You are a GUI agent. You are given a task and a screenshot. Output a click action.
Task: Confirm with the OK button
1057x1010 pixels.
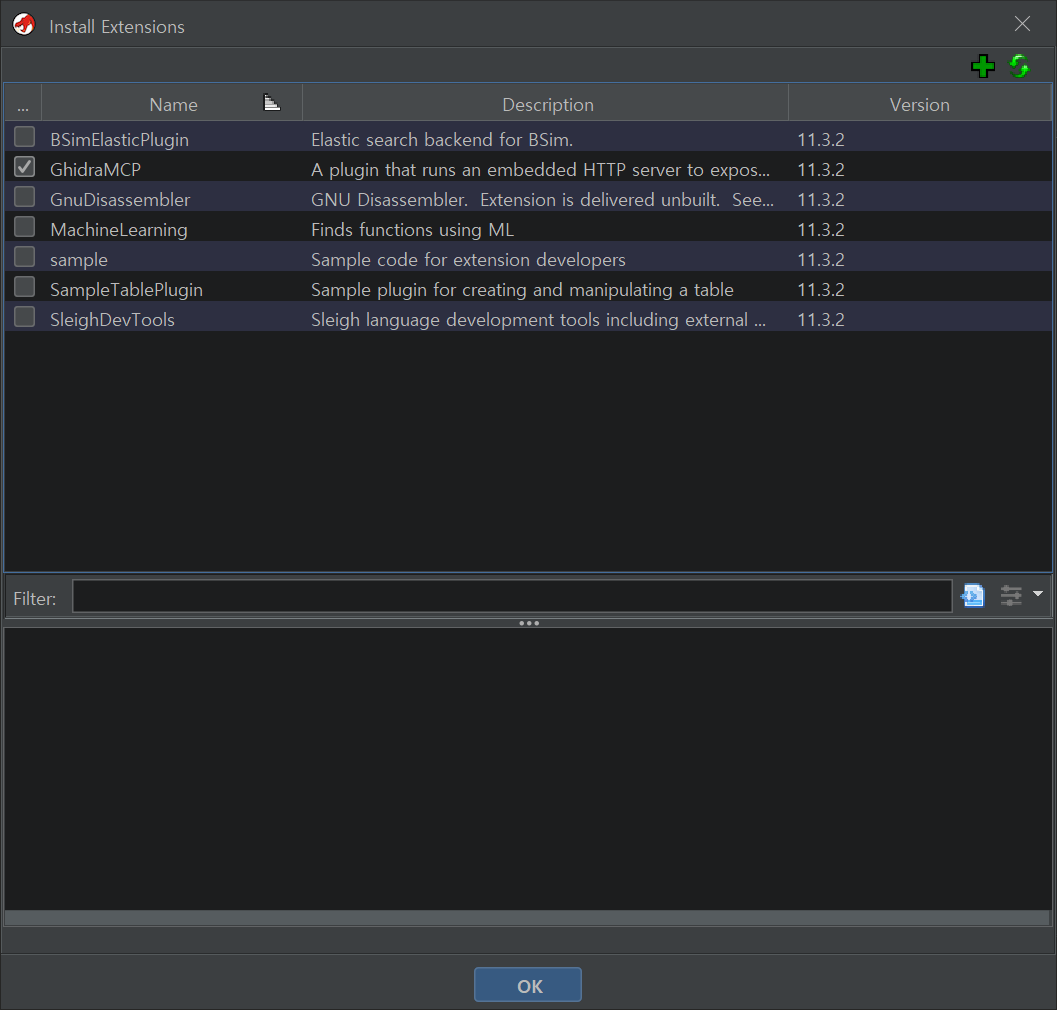(x=528, y=985)
